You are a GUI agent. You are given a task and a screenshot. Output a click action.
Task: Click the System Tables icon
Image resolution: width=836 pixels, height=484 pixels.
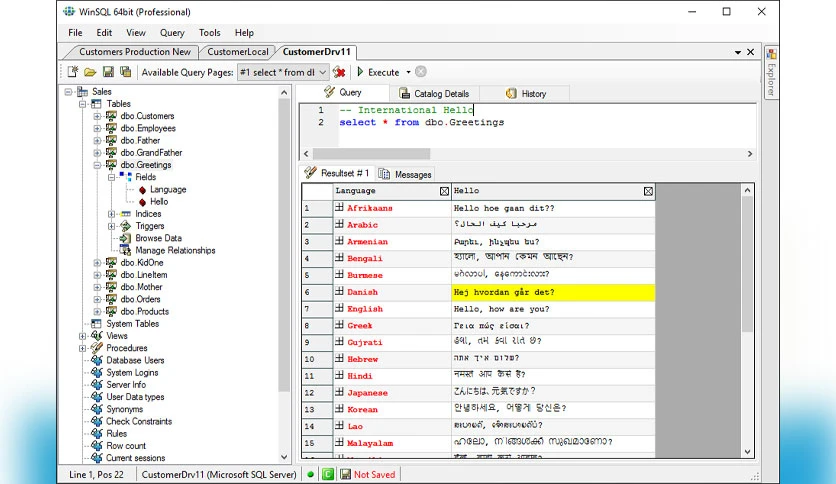pos(97,324)
